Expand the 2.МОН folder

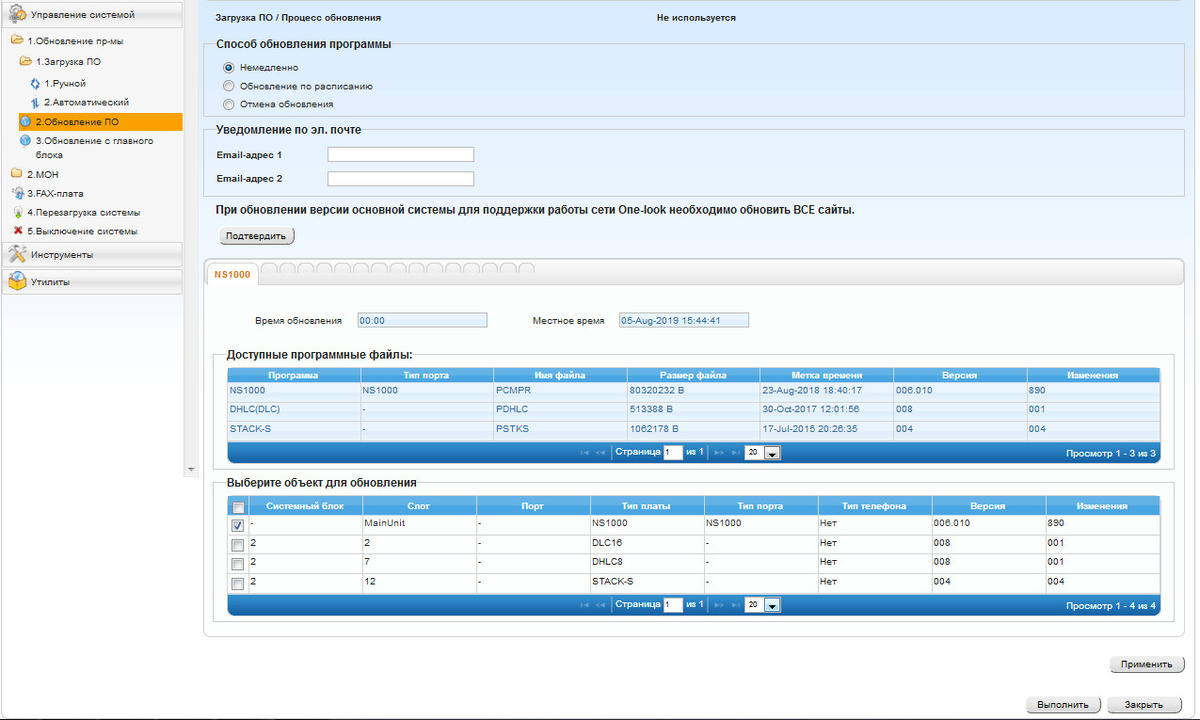16,174
